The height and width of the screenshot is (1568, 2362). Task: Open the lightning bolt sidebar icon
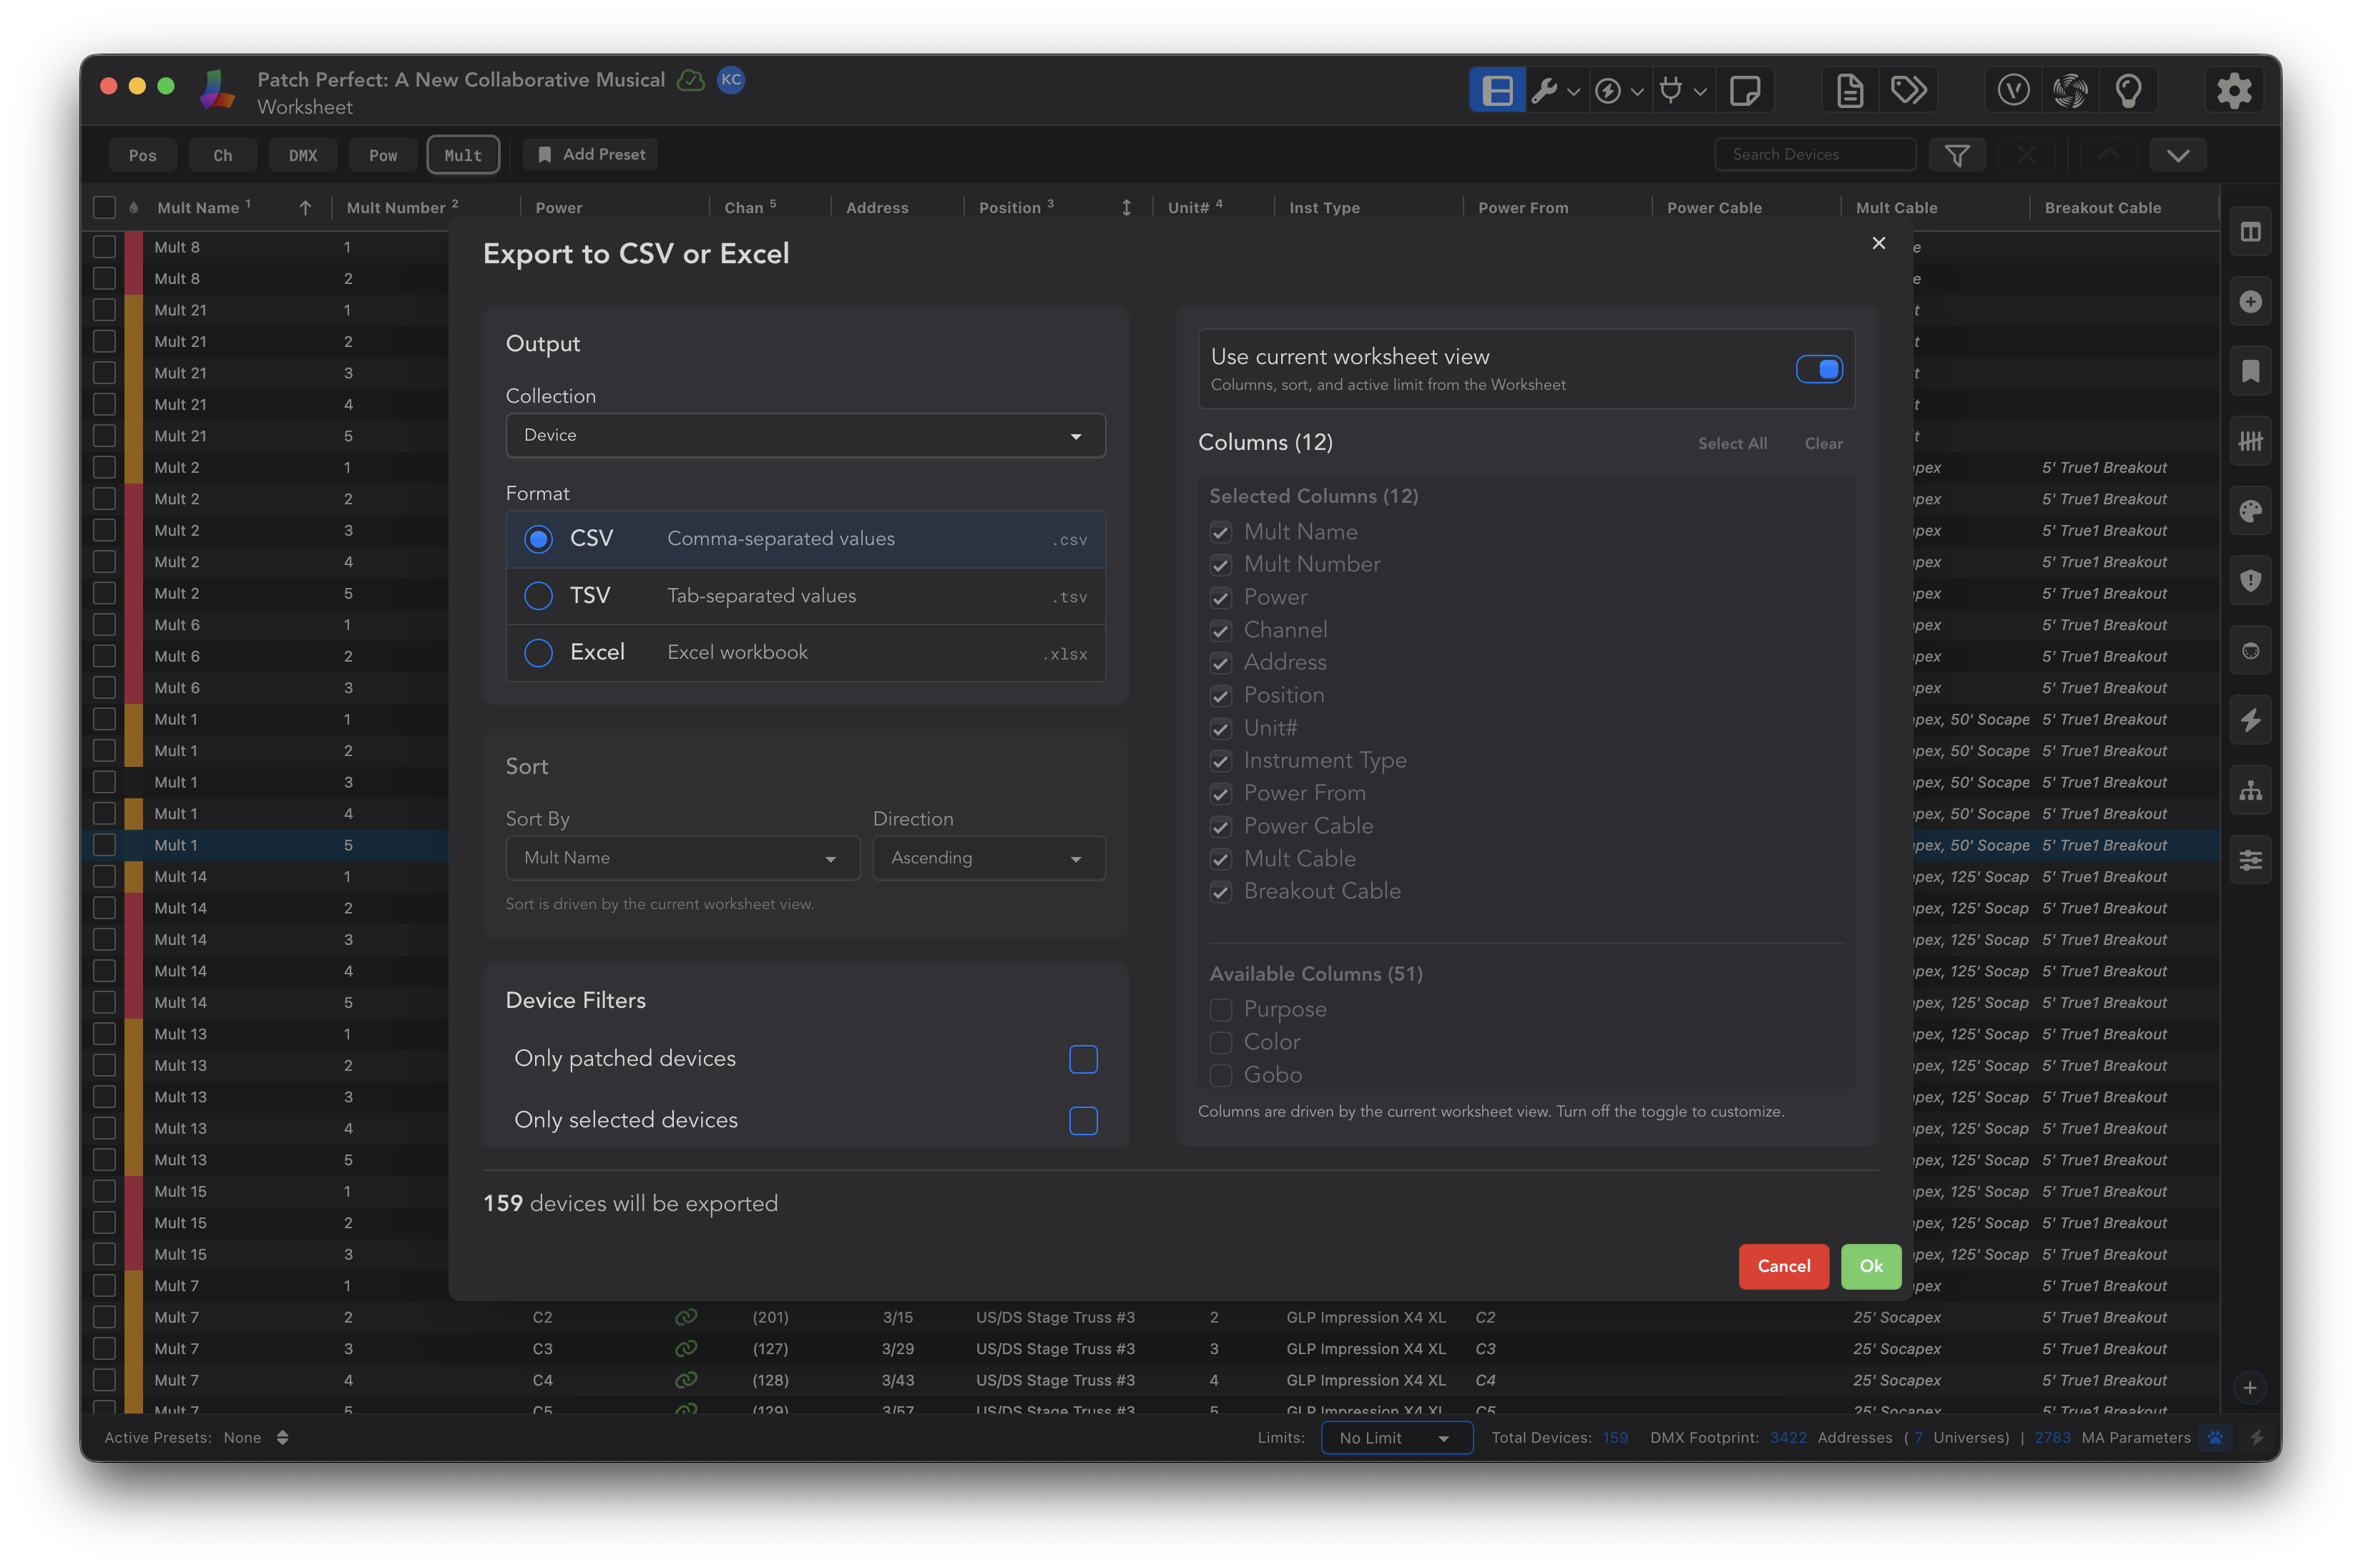coord(2250,720)
